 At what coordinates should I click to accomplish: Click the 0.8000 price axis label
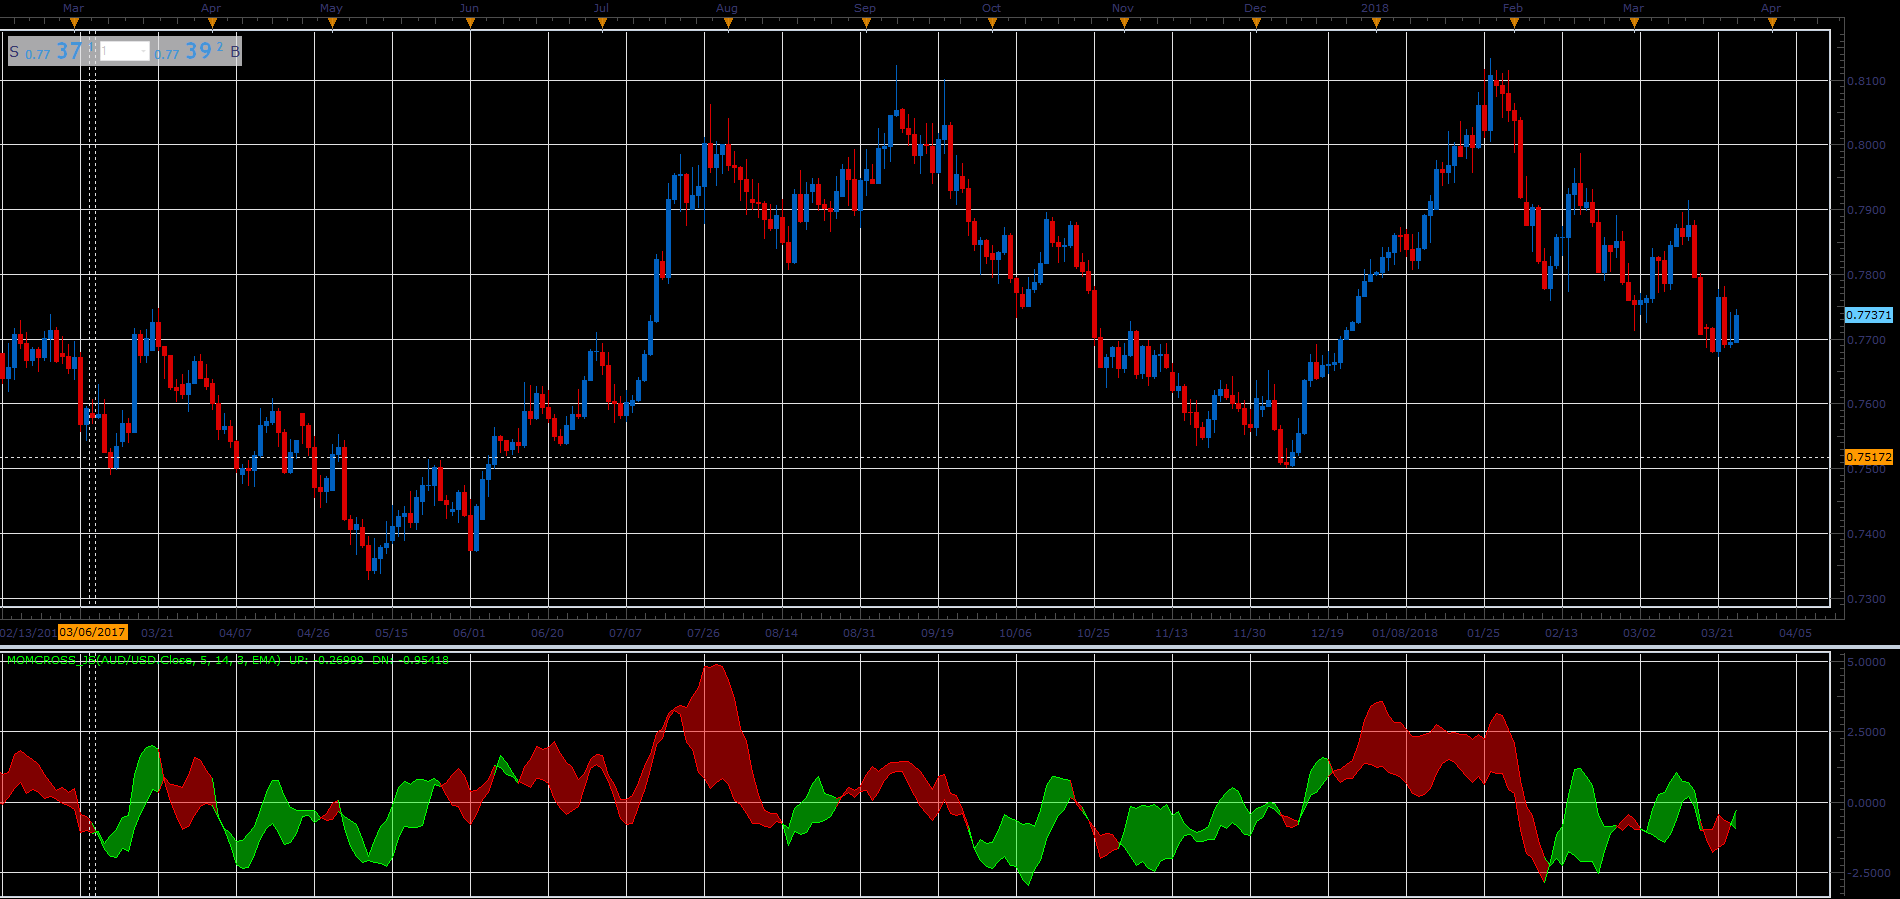tap(1866, 145)
